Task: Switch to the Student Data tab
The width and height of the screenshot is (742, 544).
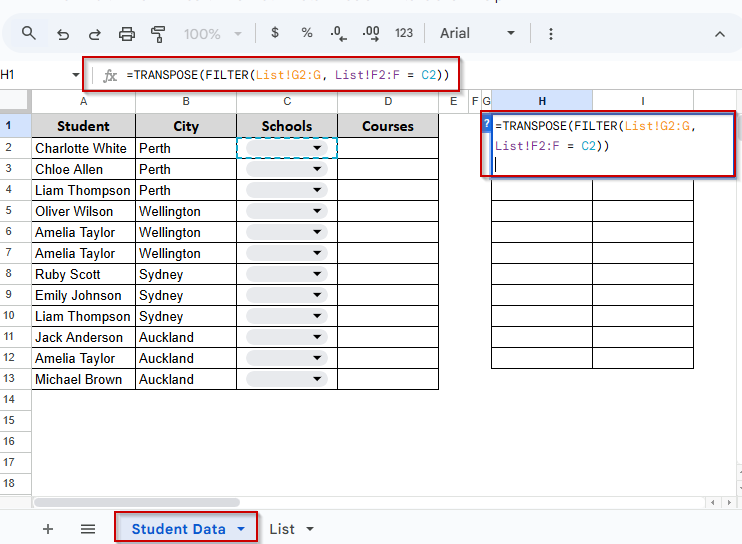Action: 178,529
